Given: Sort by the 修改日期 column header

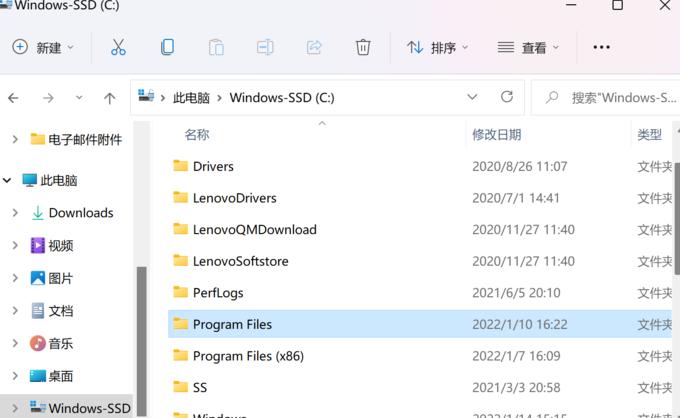Looking at the screenshot, I should (x=497, y=135).
